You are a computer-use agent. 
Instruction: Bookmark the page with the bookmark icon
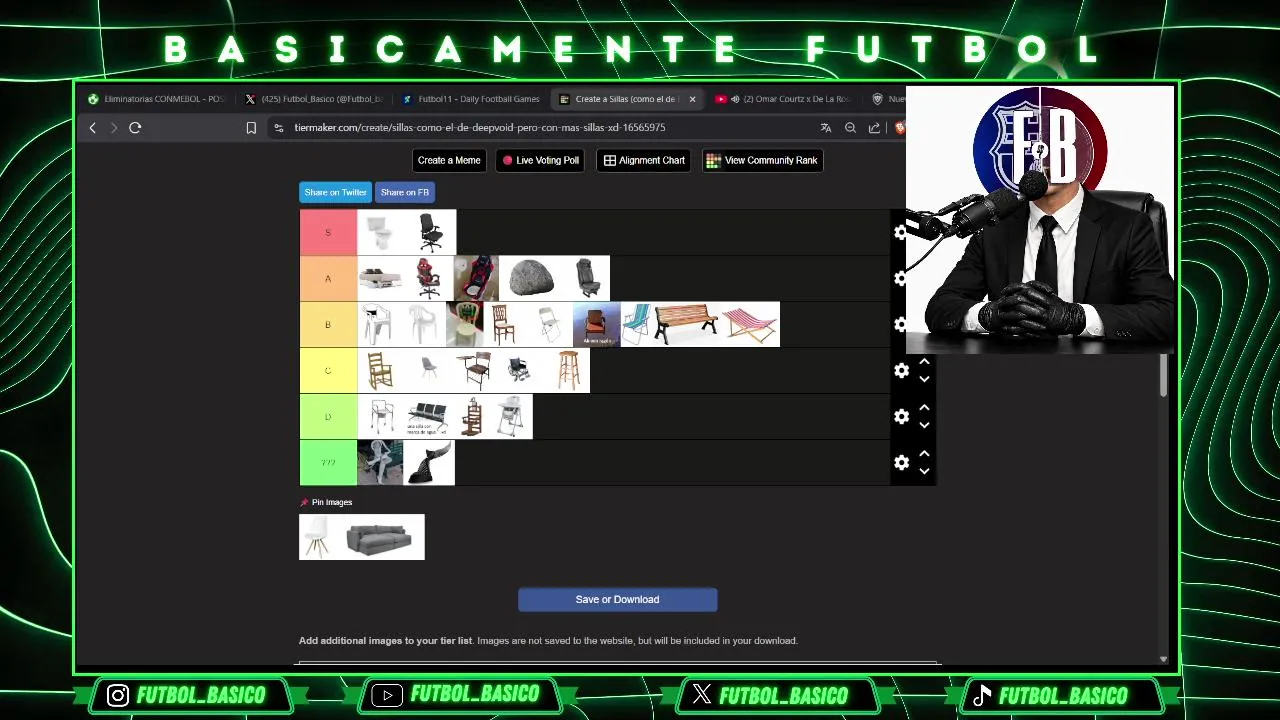pos(251,128)
